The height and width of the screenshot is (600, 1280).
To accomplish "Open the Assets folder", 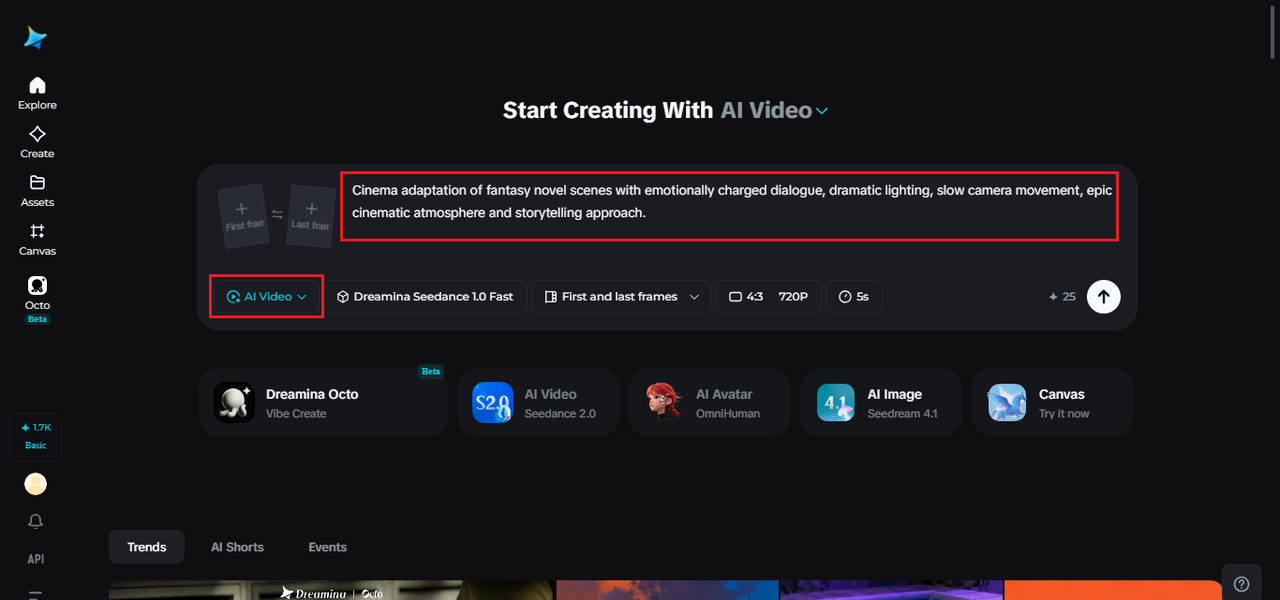I will click(37, 190).
